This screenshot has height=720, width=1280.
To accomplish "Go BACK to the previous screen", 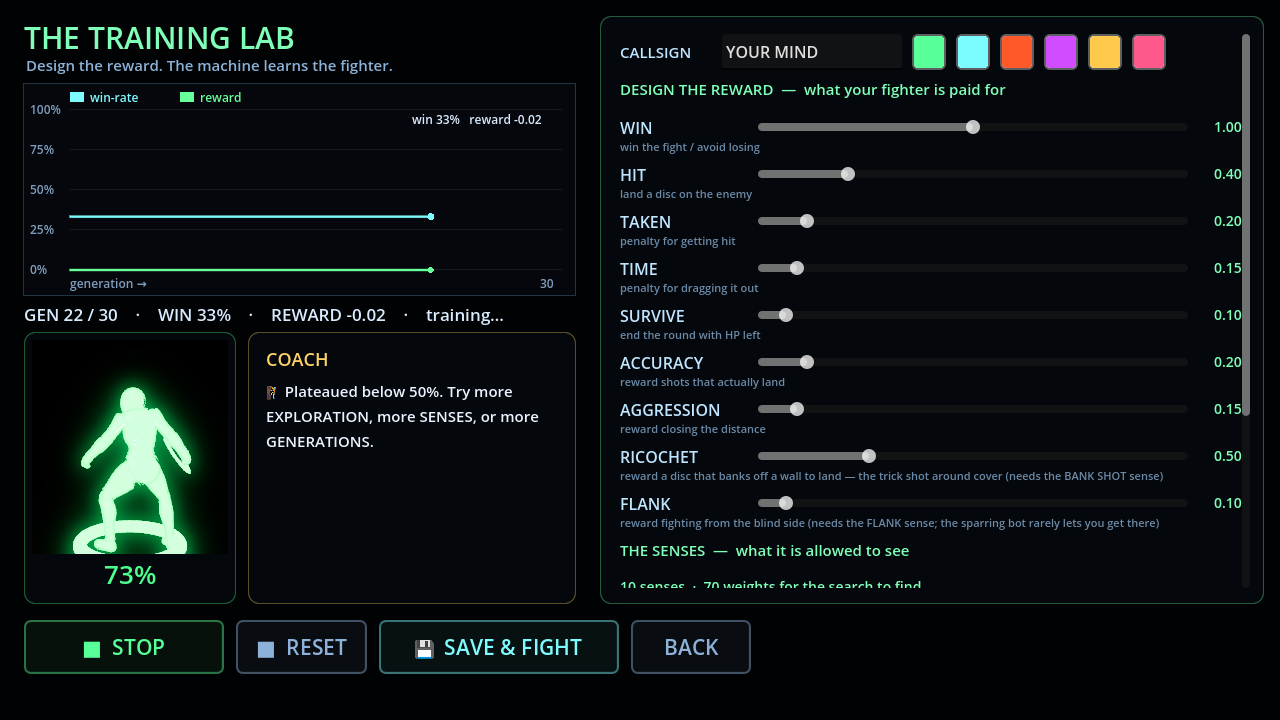I will 691,647.
